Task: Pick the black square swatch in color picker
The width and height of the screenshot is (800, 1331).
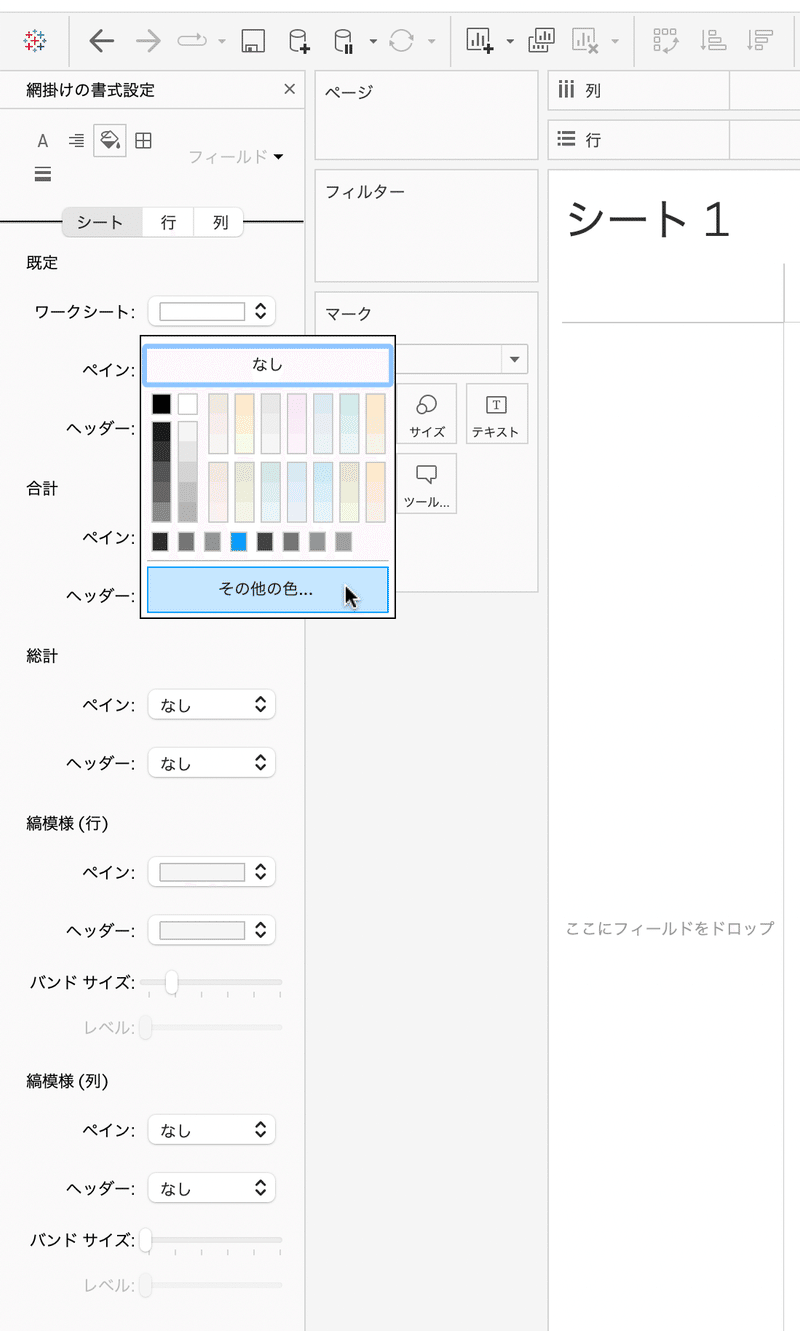Action: [162, 404]
